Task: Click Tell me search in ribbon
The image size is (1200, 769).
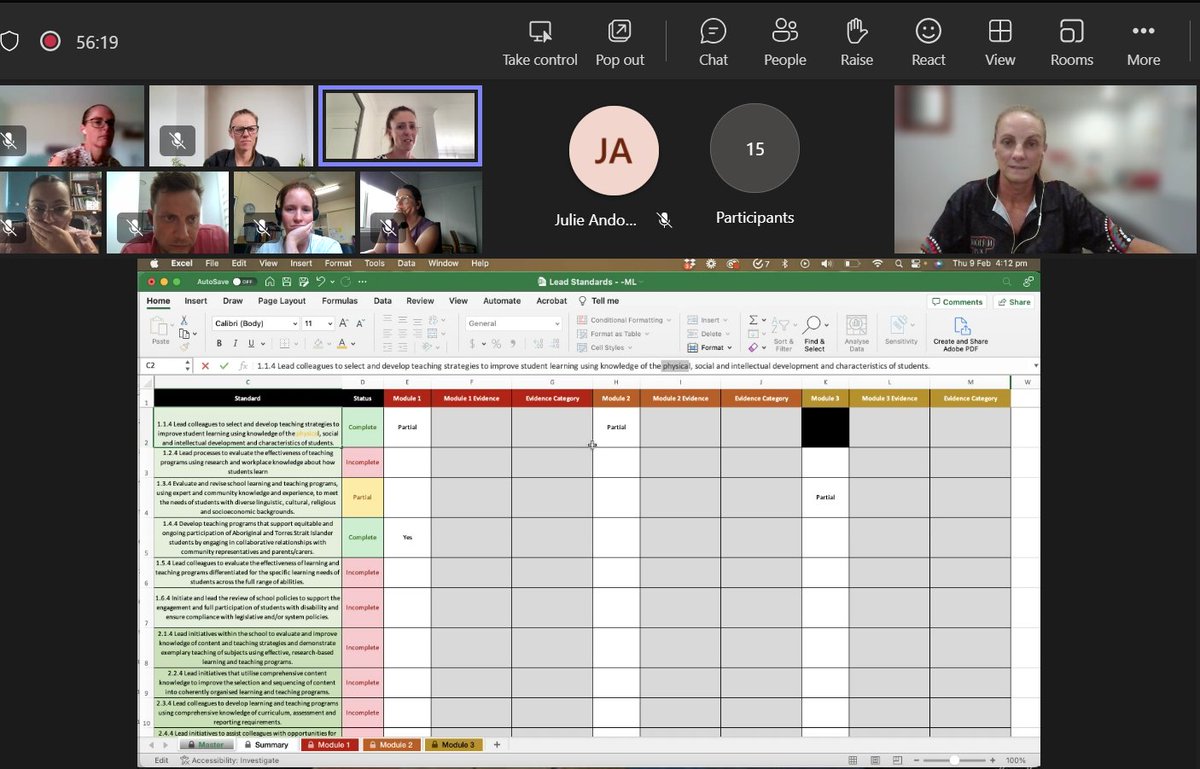Action: click(x=598, y=301)
